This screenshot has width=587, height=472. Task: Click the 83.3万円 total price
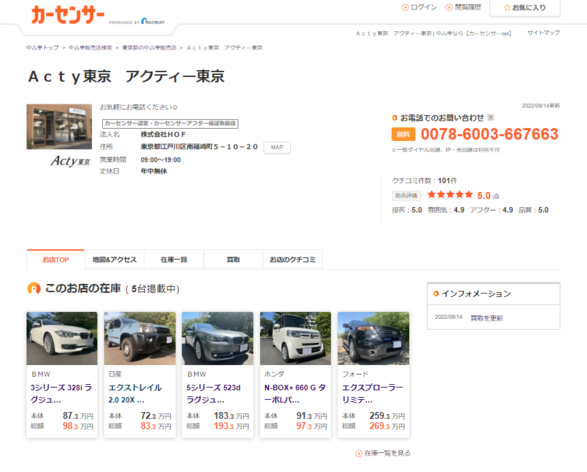click(x=156, y=426)
